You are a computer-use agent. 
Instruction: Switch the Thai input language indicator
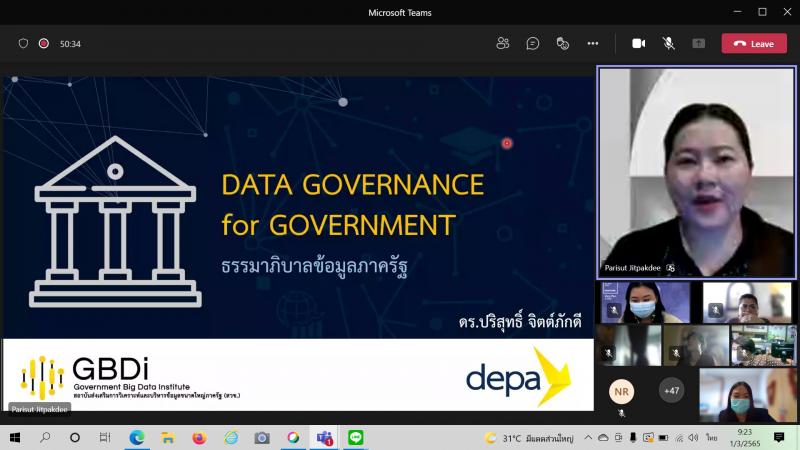click(712, 438)
